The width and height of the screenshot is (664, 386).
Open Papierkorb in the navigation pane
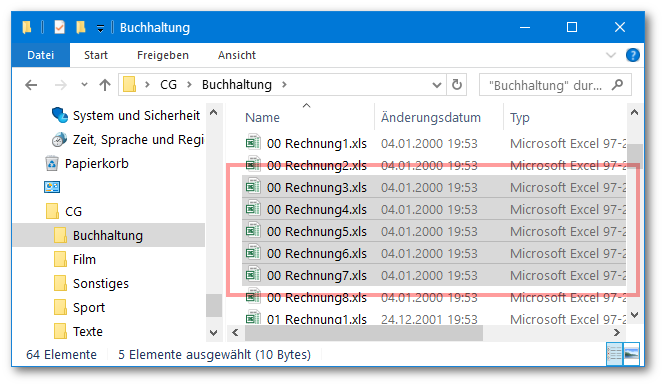pyautogui.click(x=97, y=163)
